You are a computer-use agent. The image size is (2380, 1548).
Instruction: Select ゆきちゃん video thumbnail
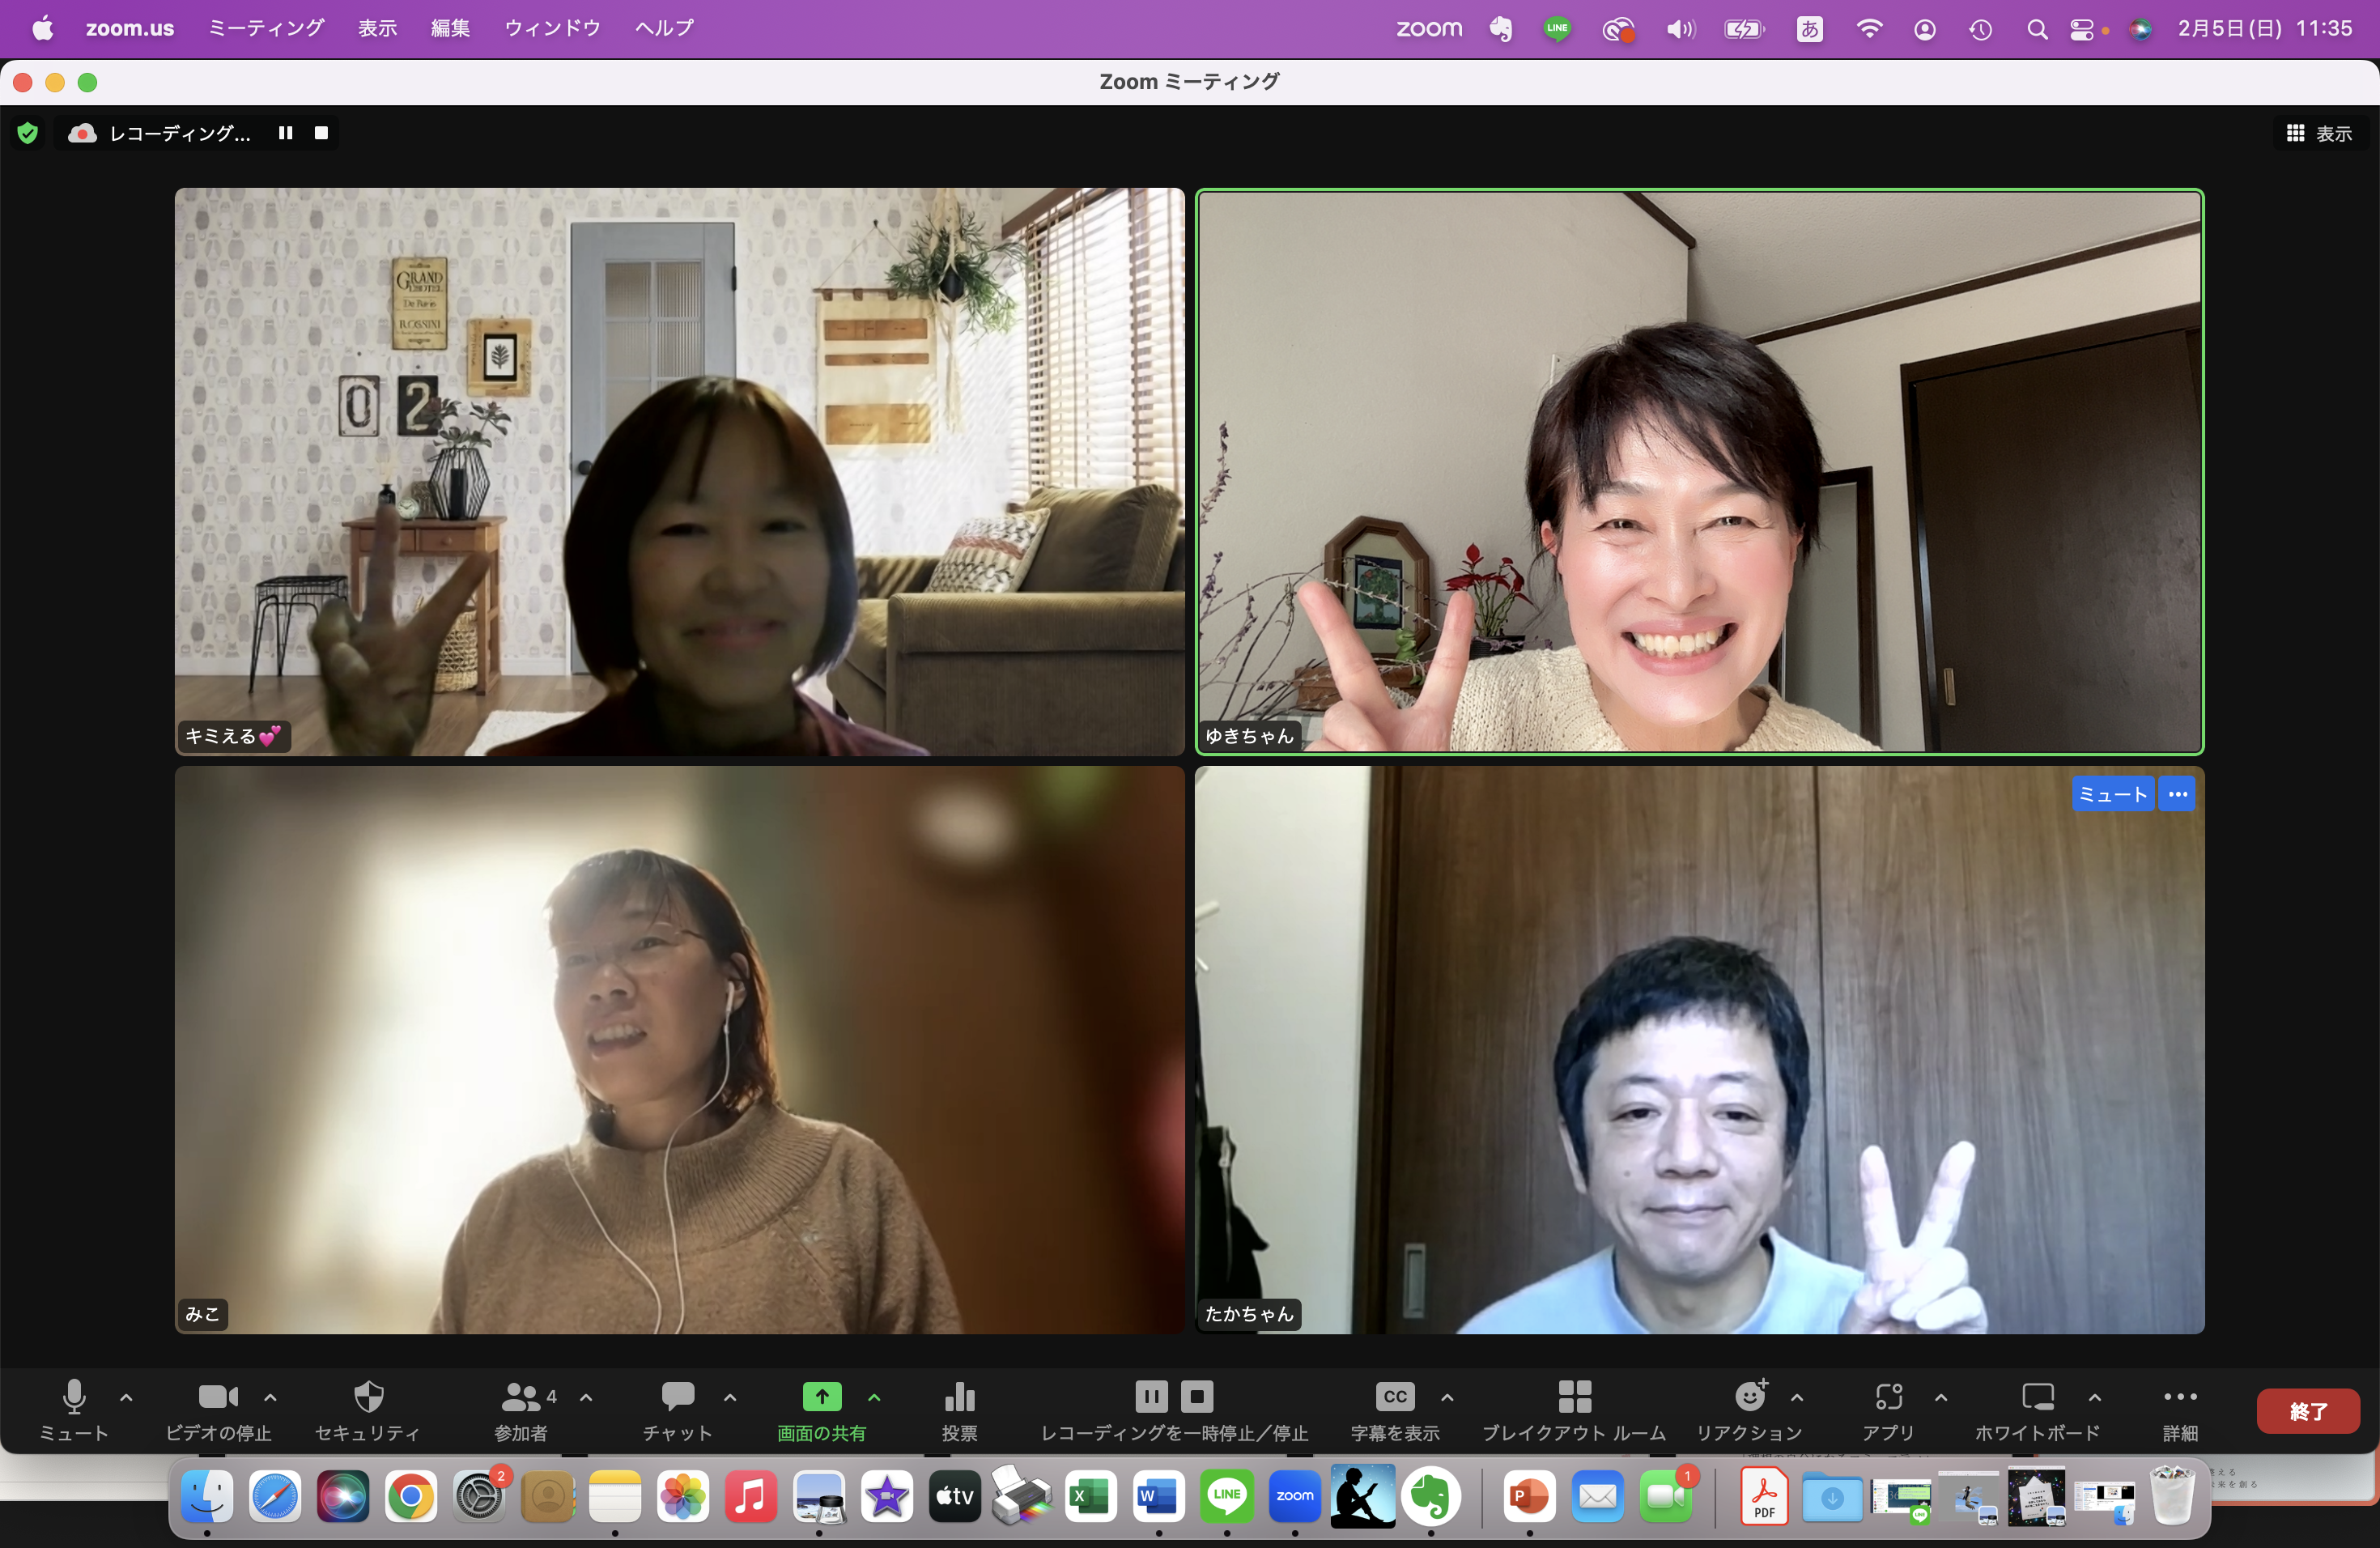[1699, 470]
